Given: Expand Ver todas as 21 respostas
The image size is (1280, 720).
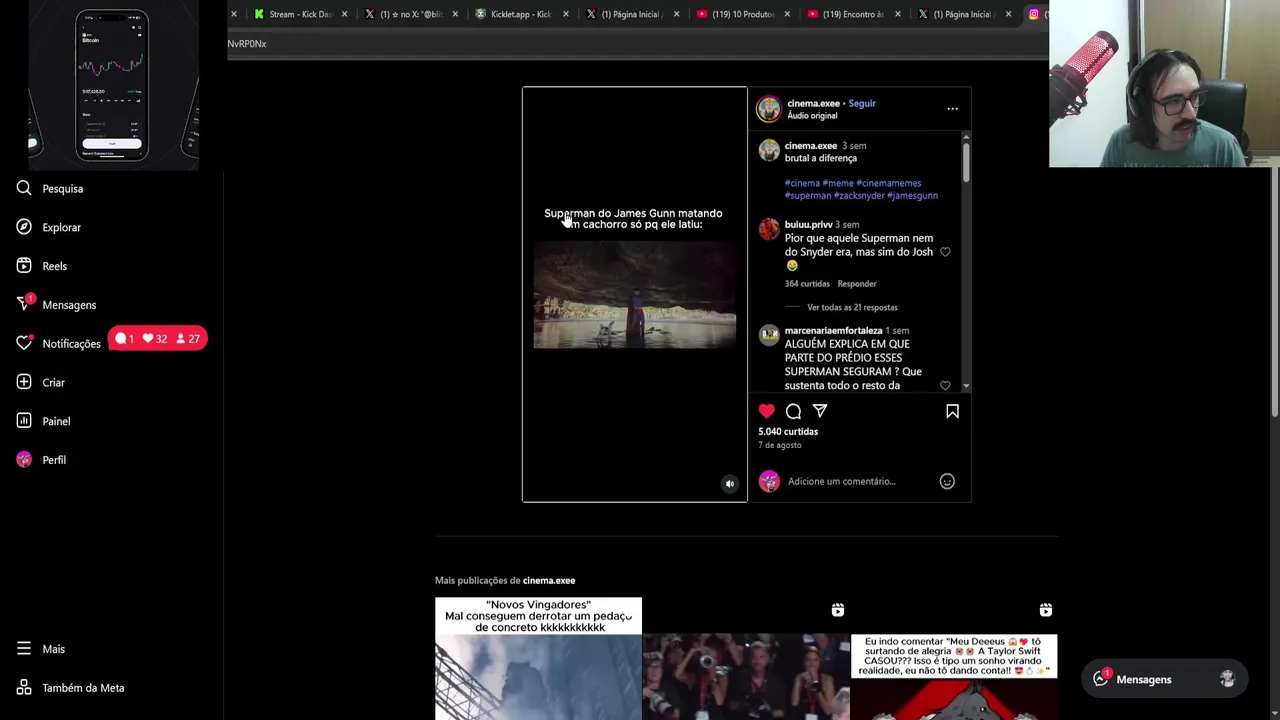Looking at the screenshot, I should tap(852, 307).
